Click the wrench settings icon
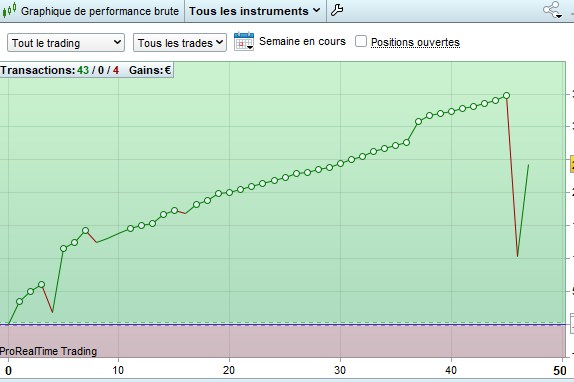 pos(337,10)
